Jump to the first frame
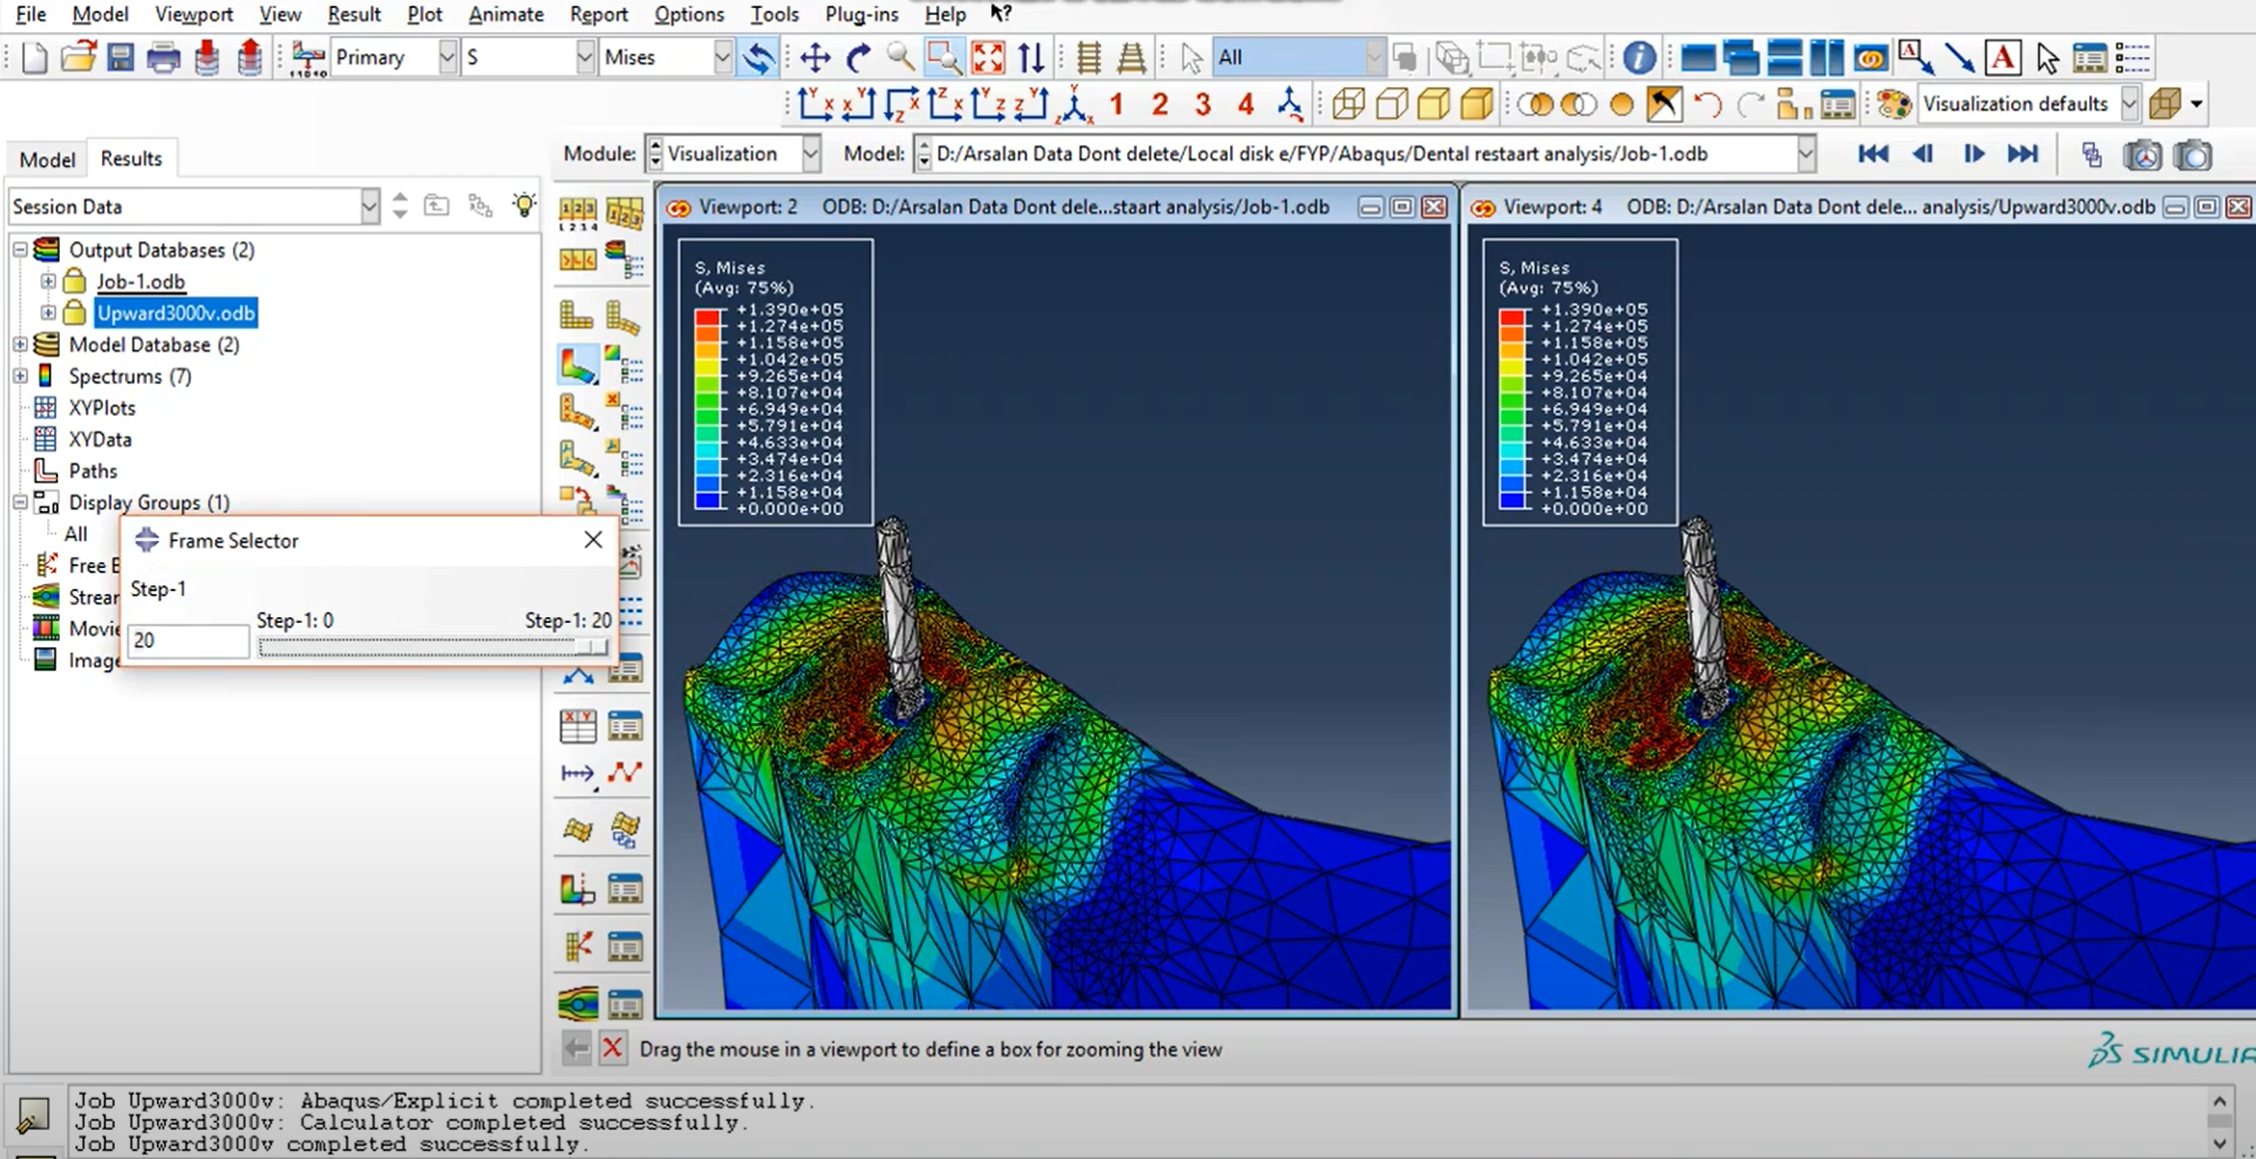2256x1159 pixels. (1872, 154)
